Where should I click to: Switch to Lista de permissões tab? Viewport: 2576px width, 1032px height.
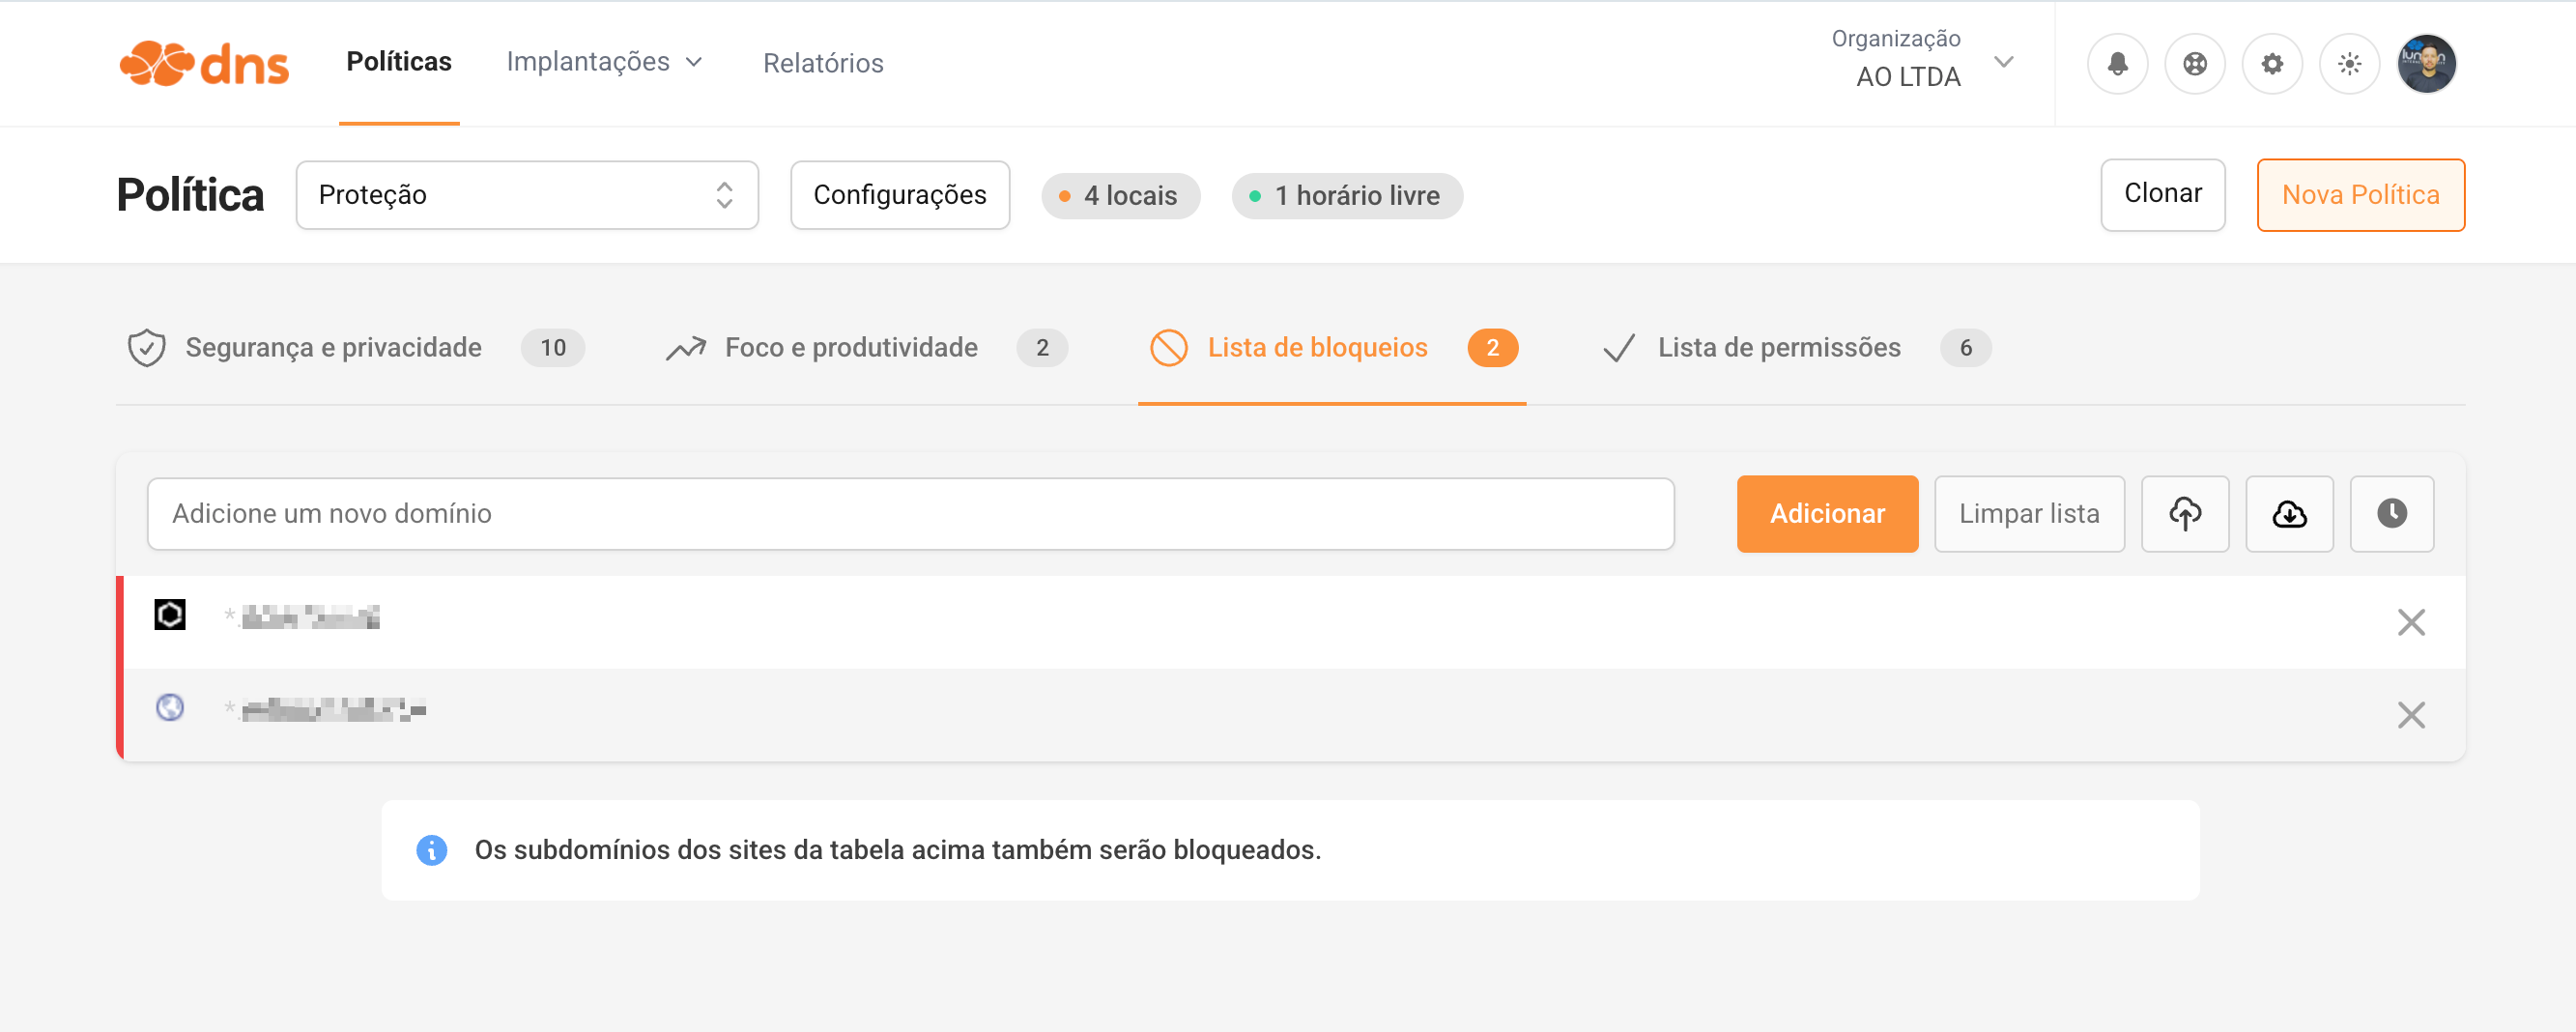(x=1778, y=348)
